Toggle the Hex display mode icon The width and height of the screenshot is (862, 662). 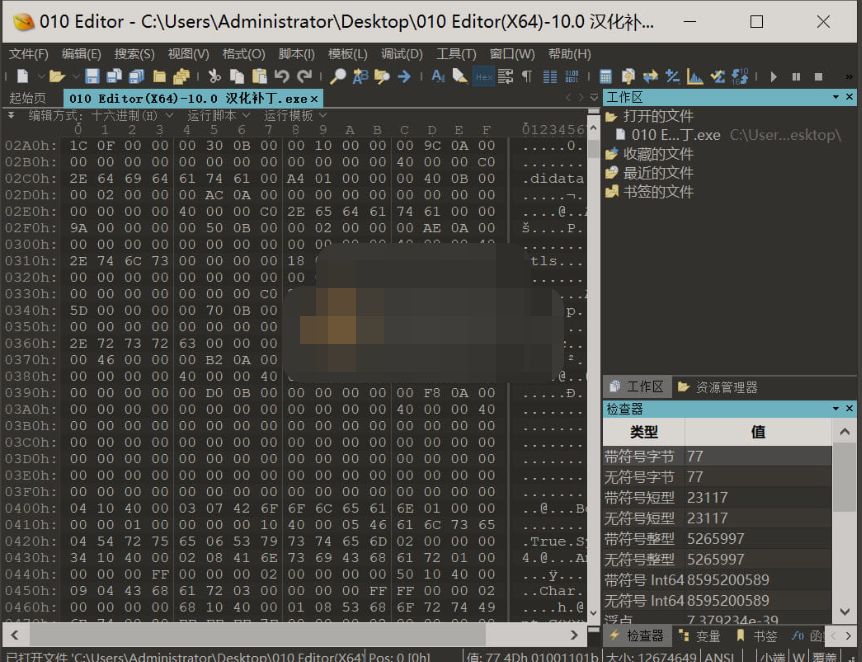[x=486, y=75]
